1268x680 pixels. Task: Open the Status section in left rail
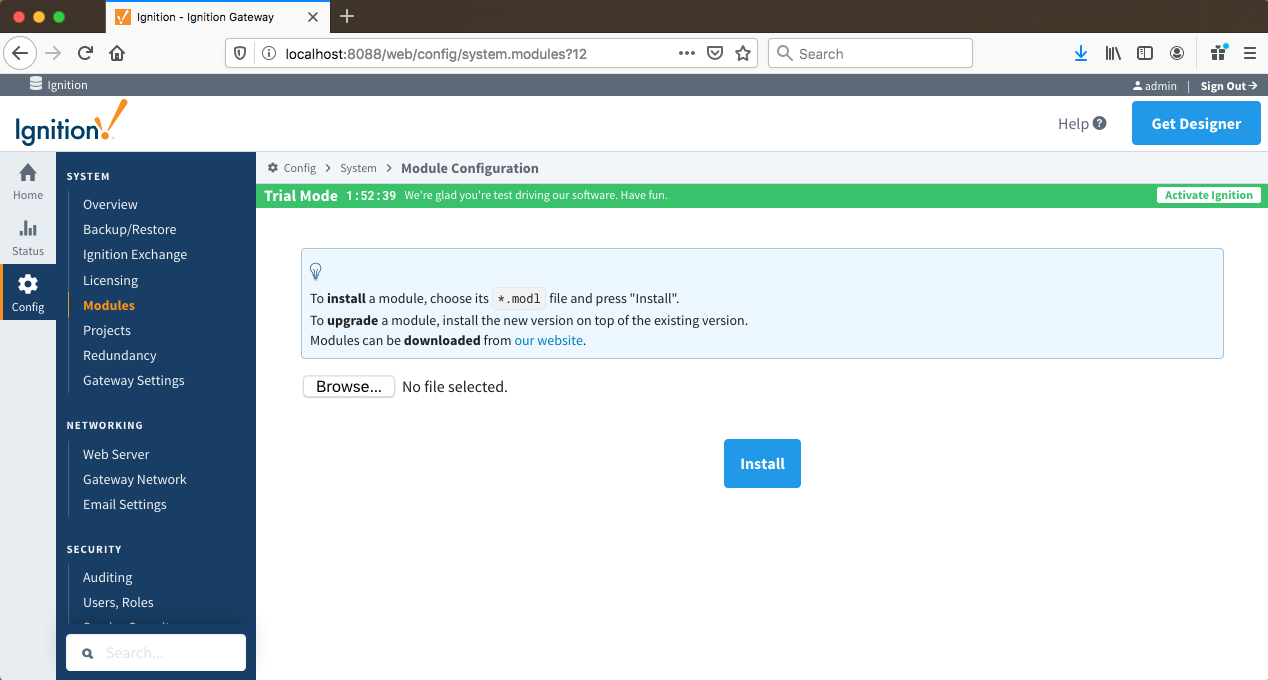pos(28,238)
